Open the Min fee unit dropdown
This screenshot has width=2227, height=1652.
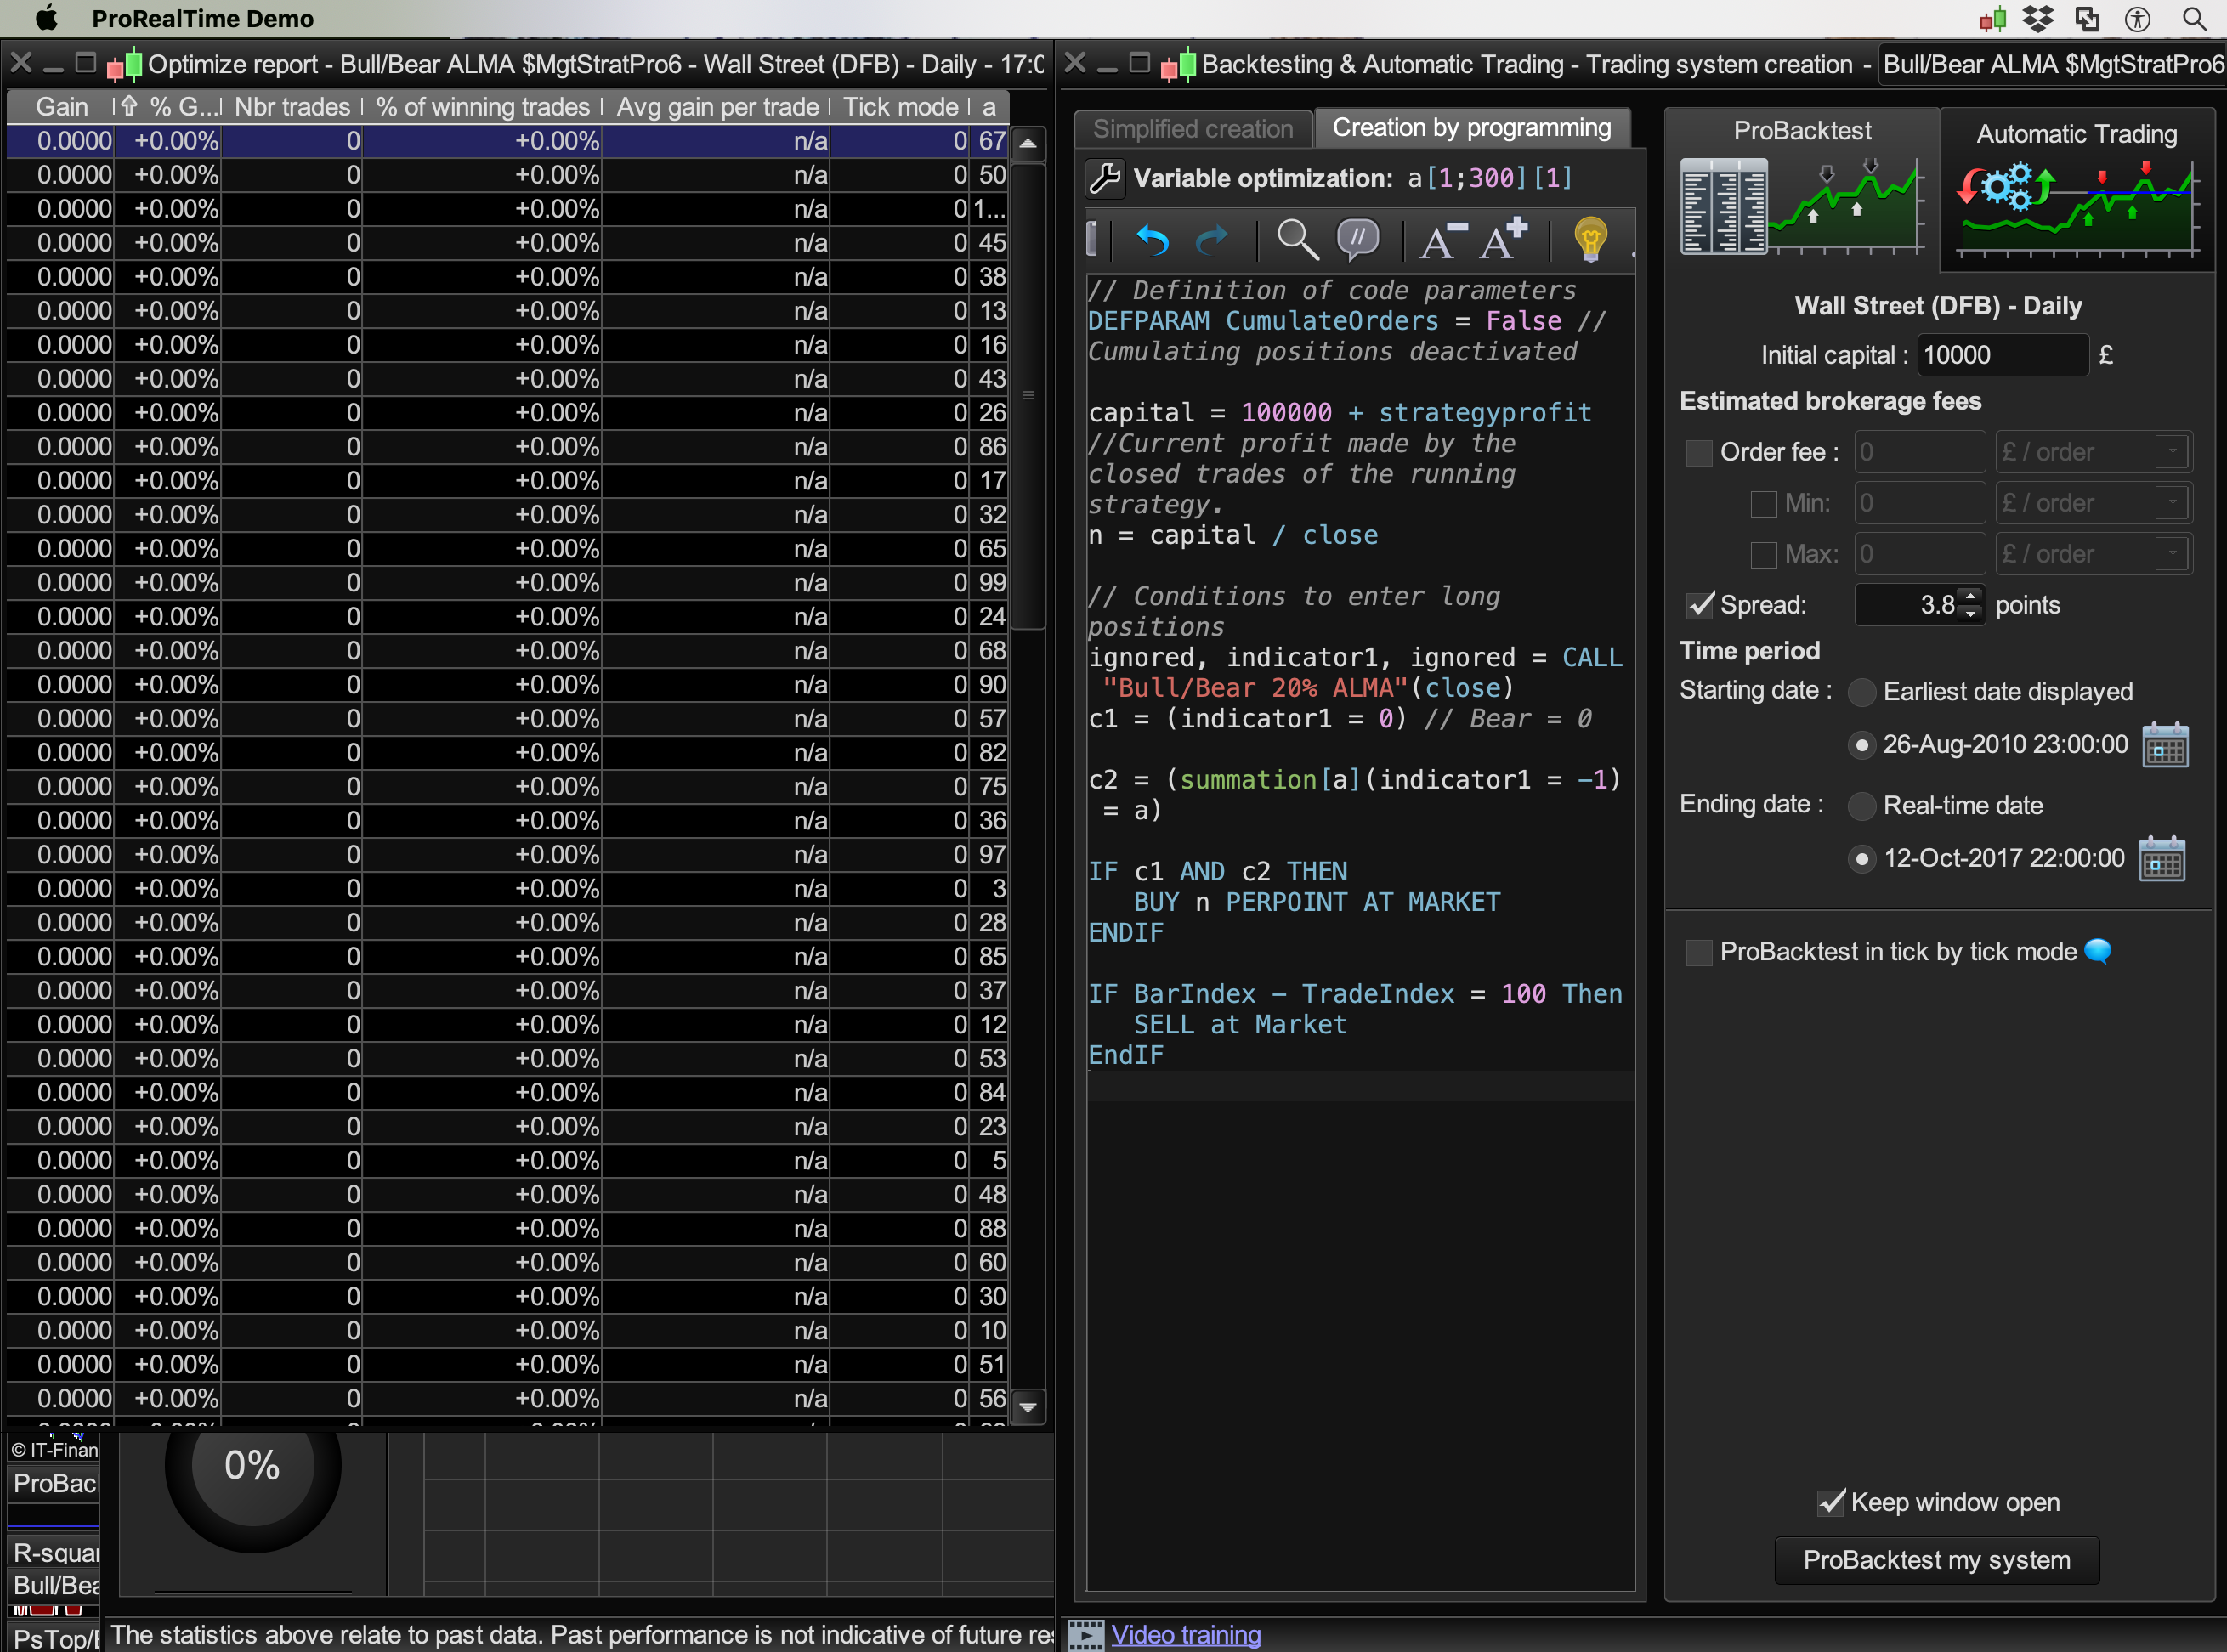coord(2172,503)
